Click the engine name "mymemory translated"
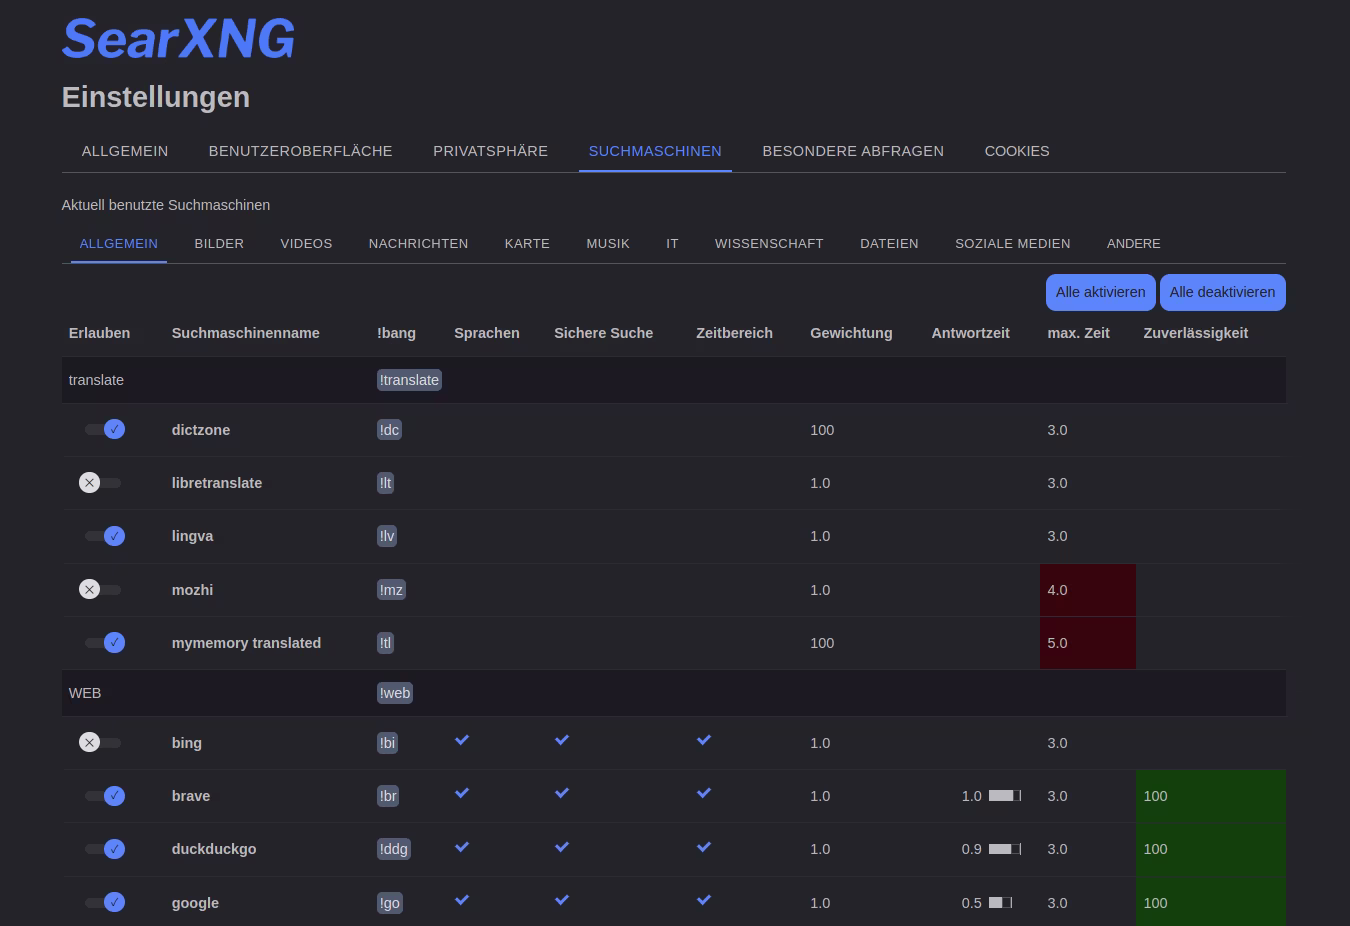 (246, 643)
